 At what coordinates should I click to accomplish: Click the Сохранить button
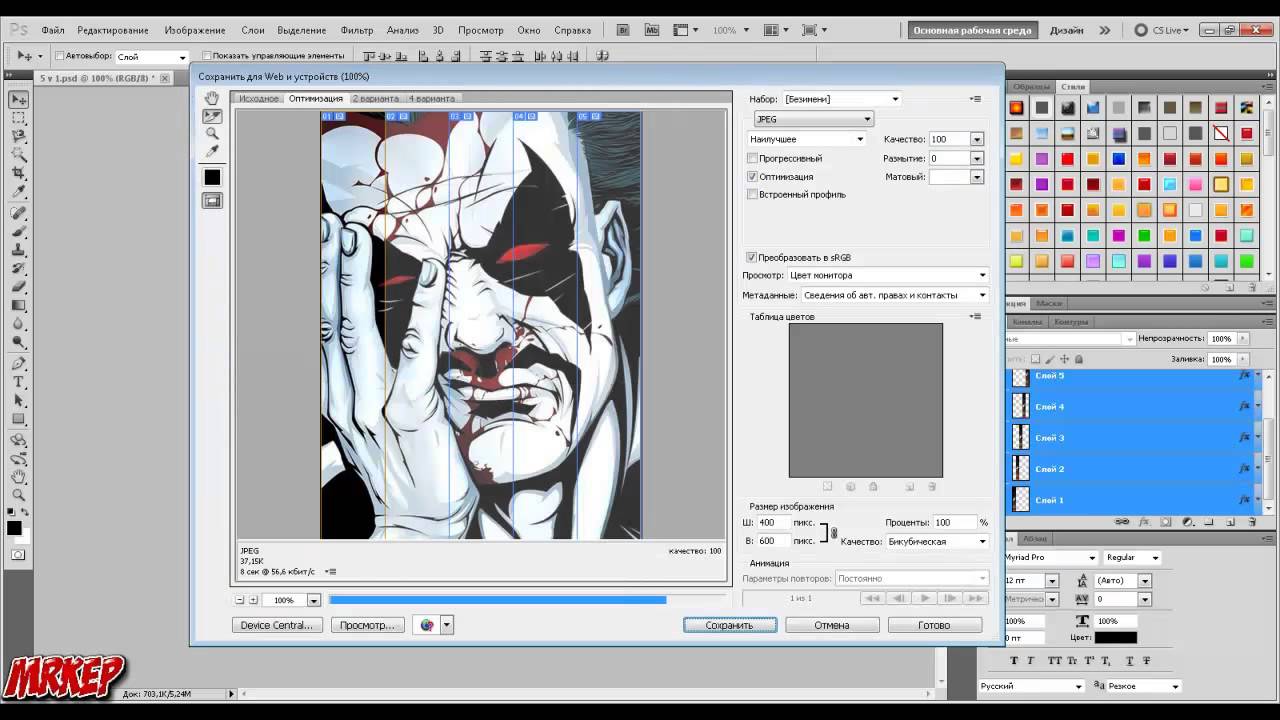click(730, 625)
